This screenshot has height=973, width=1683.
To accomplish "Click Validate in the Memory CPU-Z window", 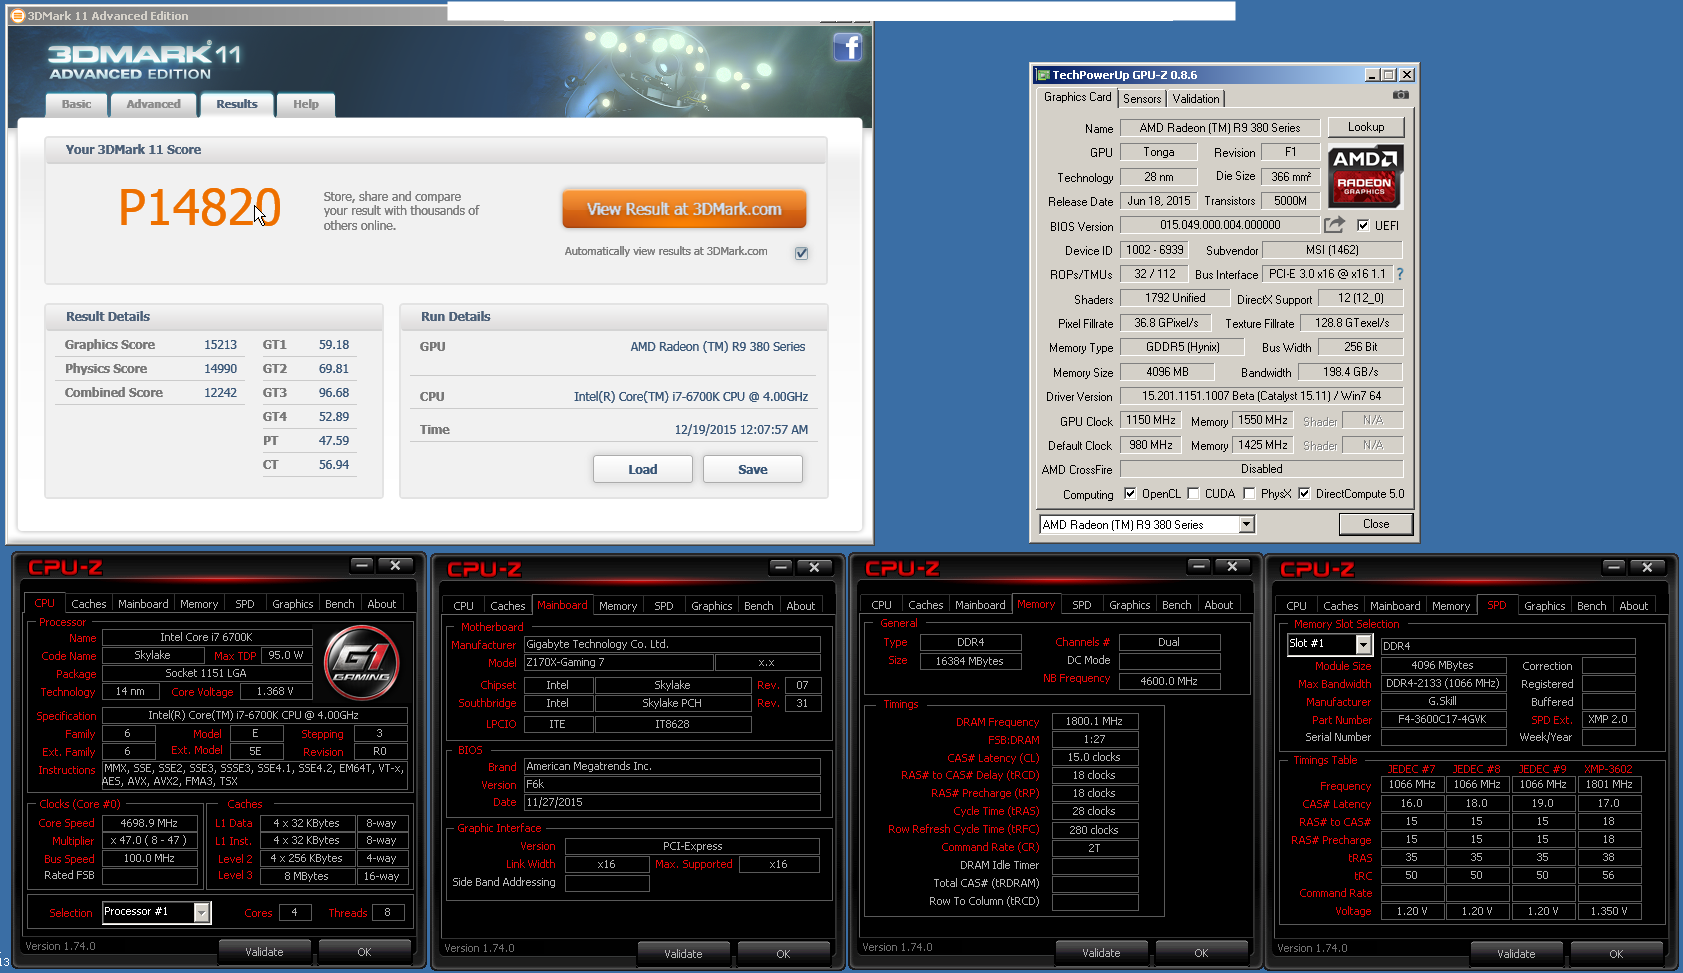I will coord(1101,953).
